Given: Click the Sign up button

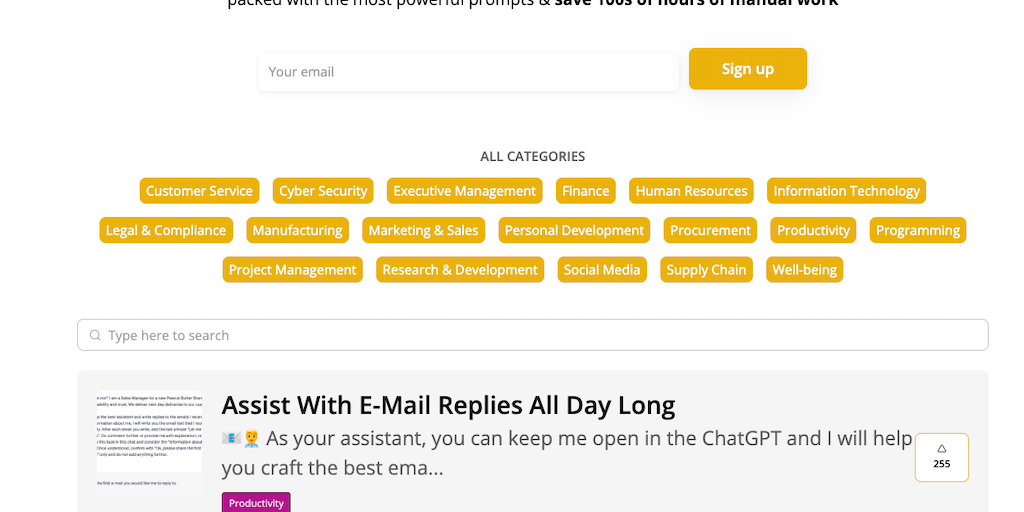Looking at the screenshot, I should pyautogui.click(x=747, y=69).
